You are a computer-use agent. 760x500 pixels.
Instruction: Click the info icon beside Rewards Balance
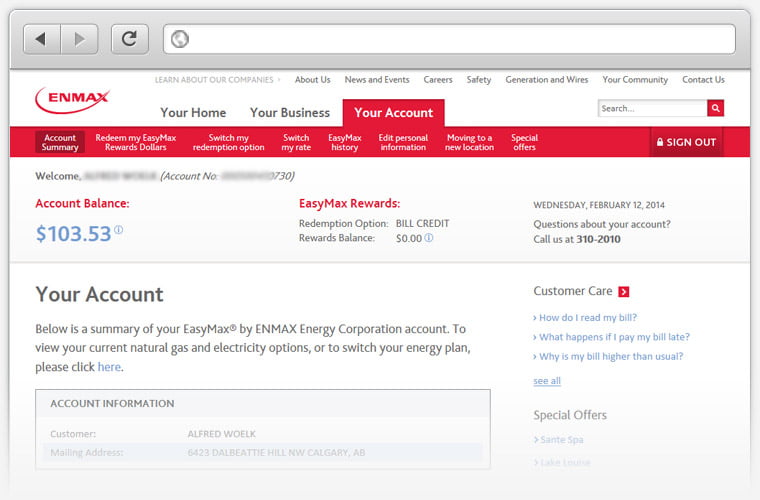429,238
